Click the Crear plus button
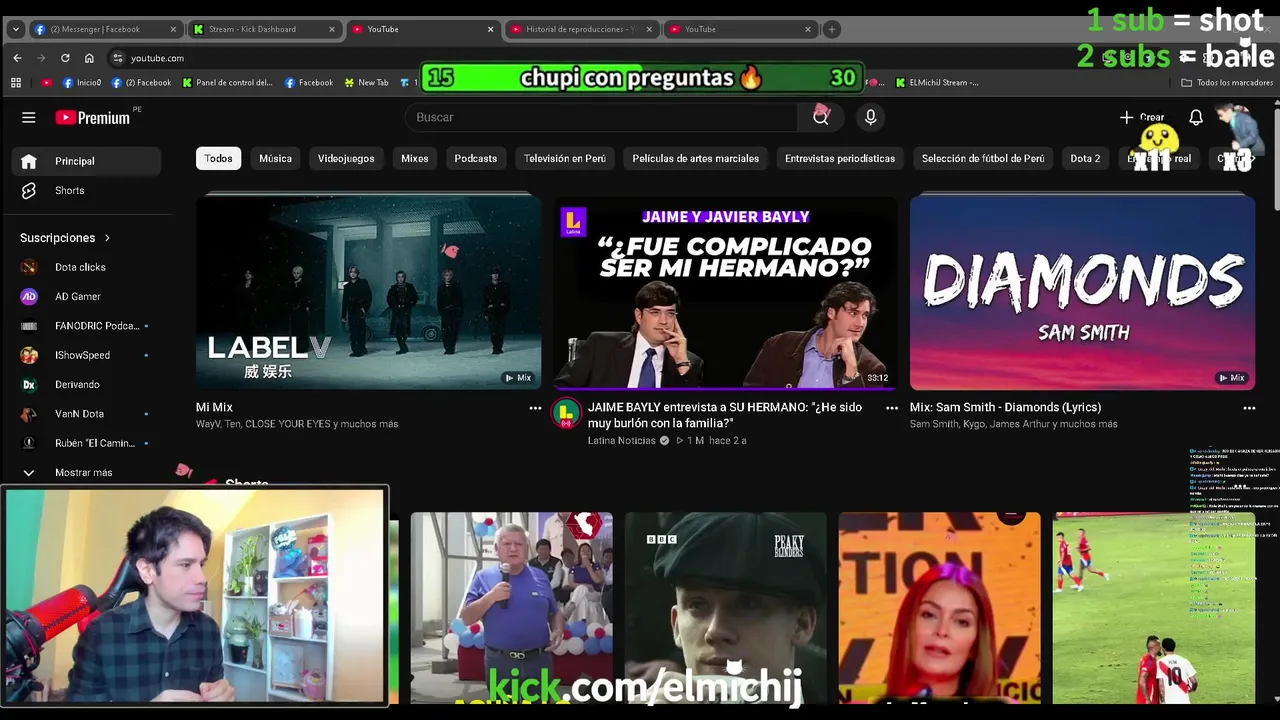1280x720 pixels. (1142, 117)
